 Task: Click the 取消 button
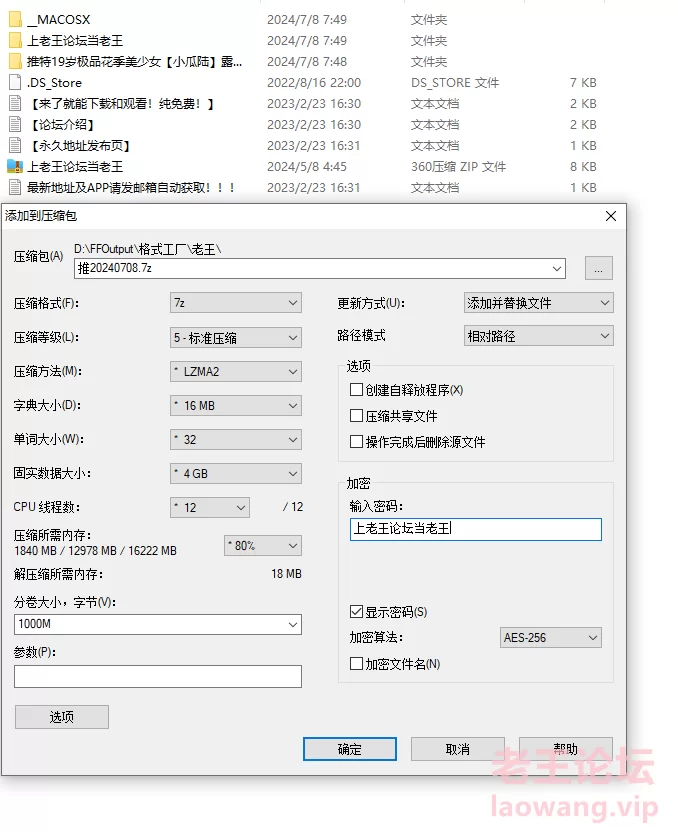tap(457, 749)
